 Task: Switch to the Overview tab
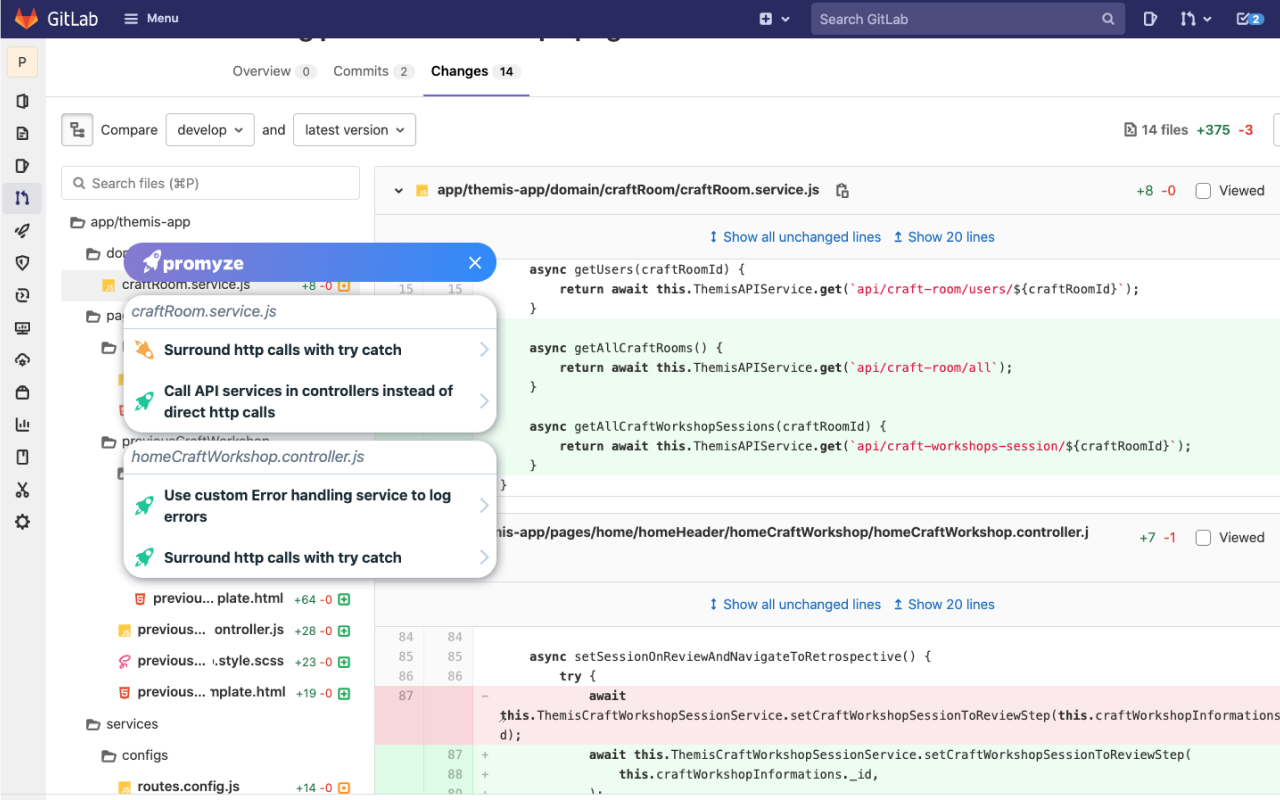pyautogui.click(x=274, y=71)
